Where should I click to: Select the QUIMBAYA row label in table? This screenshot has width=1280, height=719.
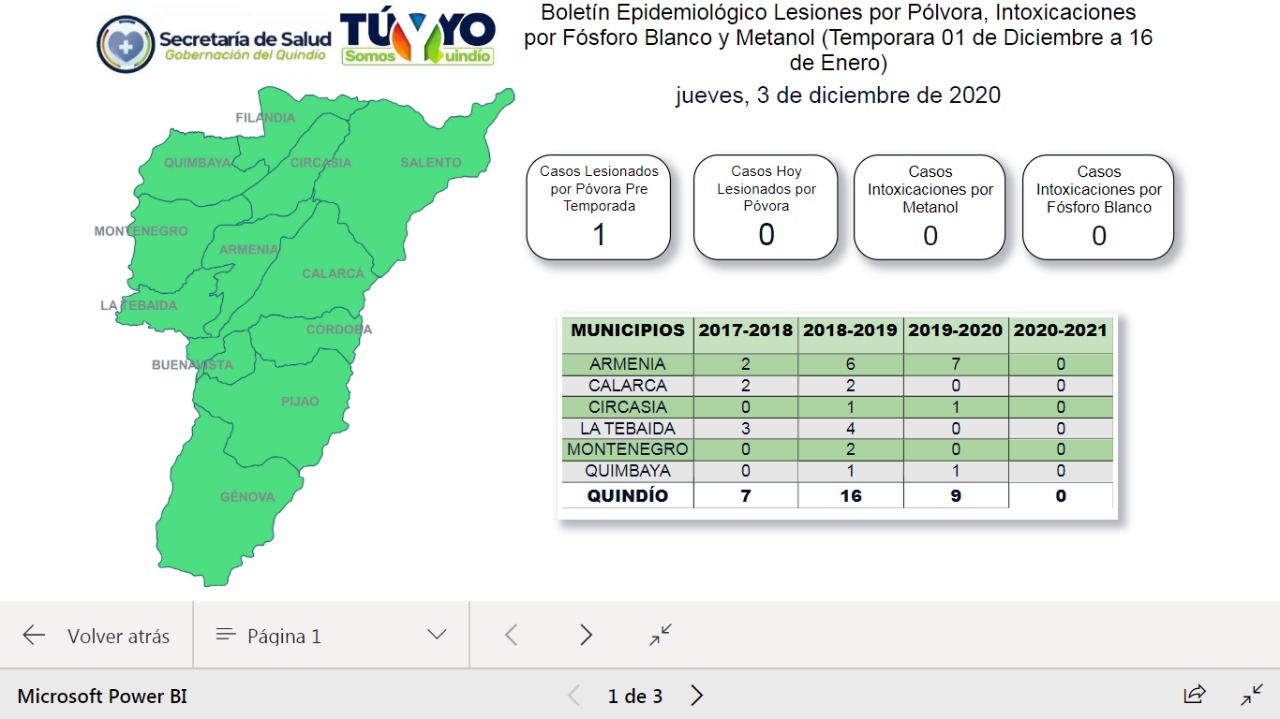627,471
